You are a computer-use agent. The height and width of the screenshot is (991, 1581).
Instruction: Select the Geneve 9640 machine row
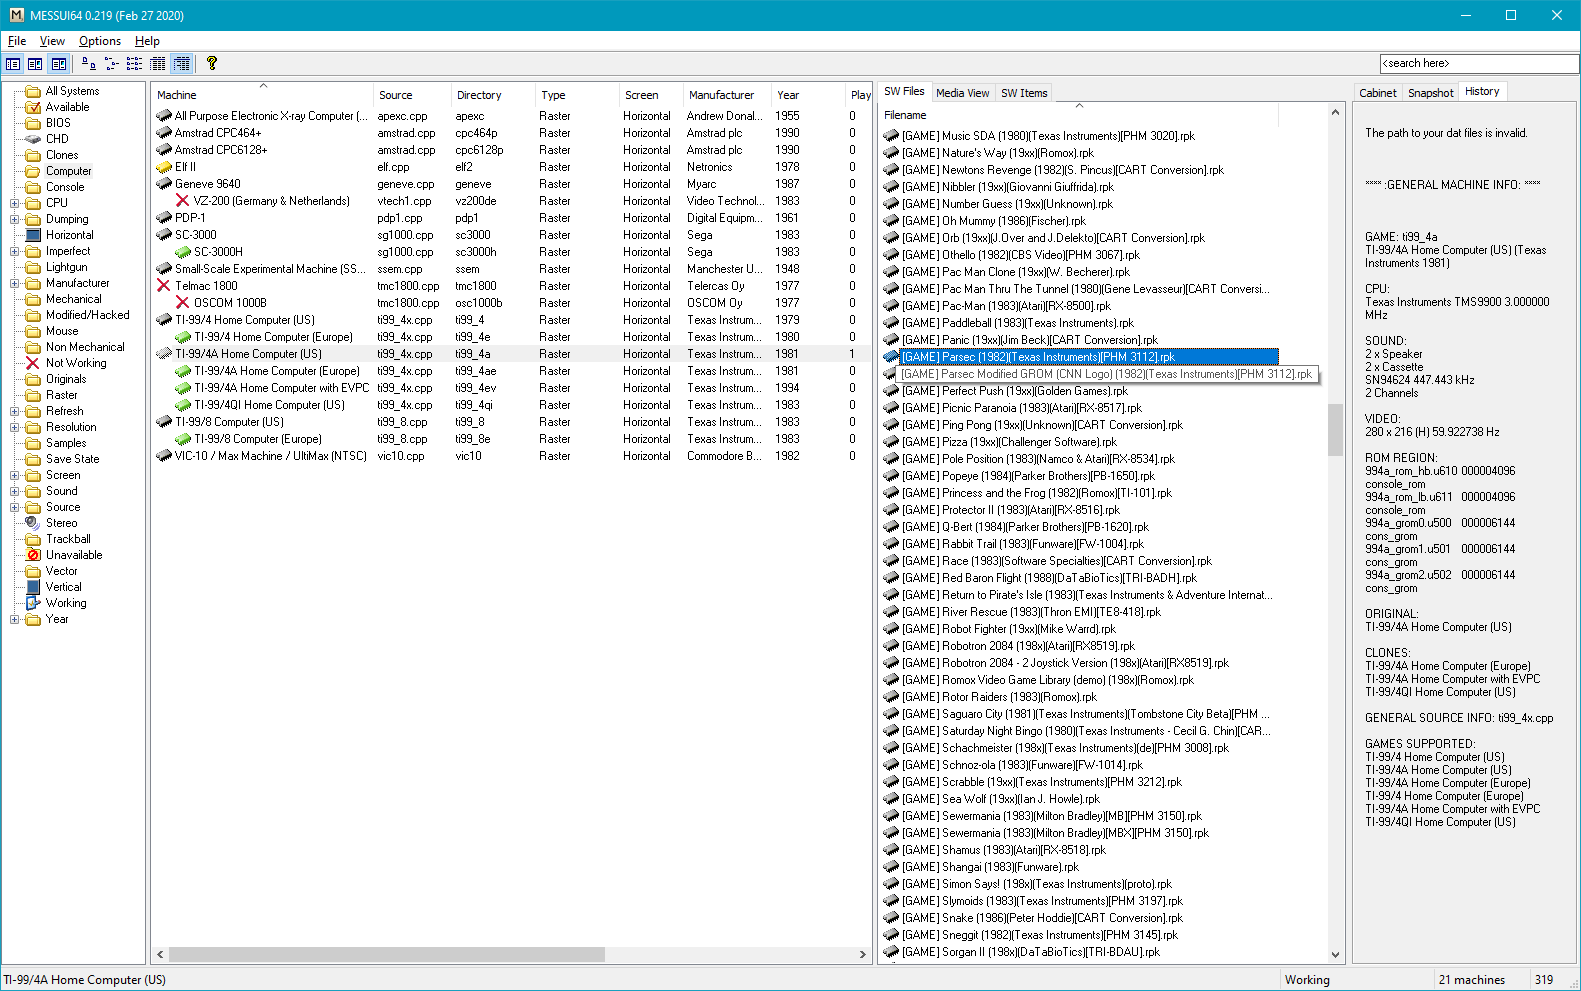coord(510,184)
